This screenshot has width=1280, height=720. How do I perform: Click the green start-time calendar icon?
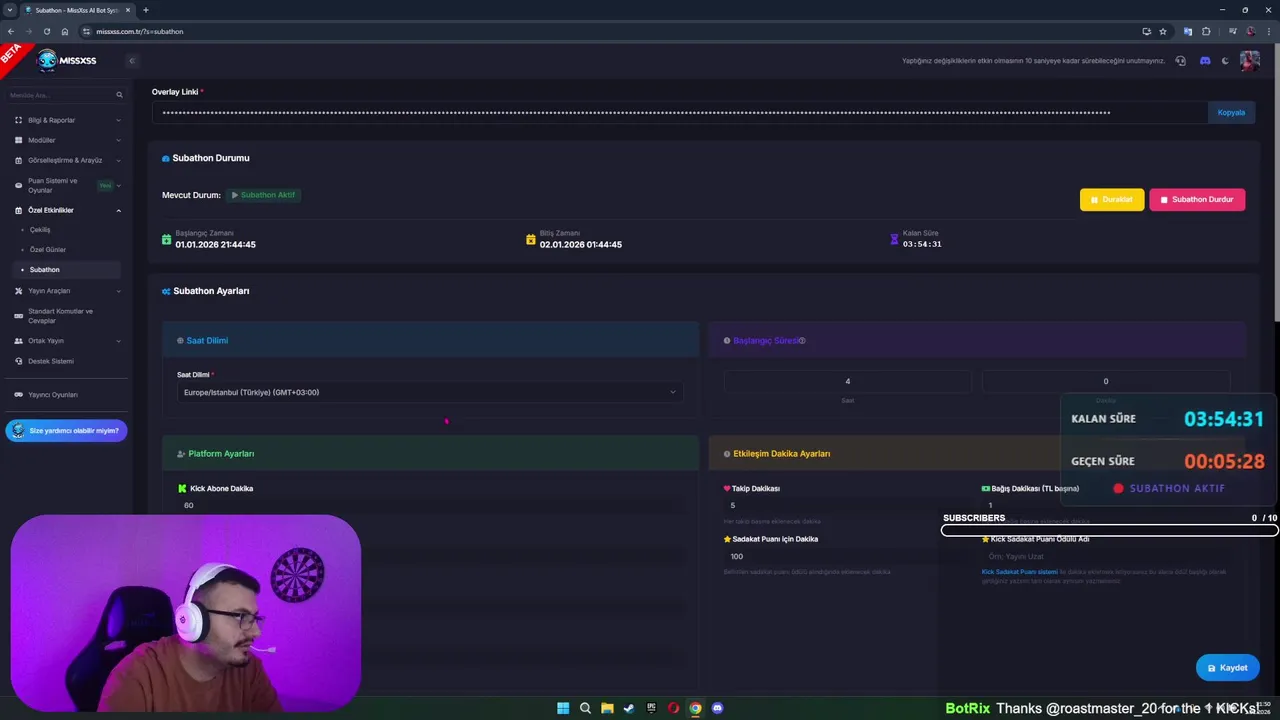click(x=167, y=239)
